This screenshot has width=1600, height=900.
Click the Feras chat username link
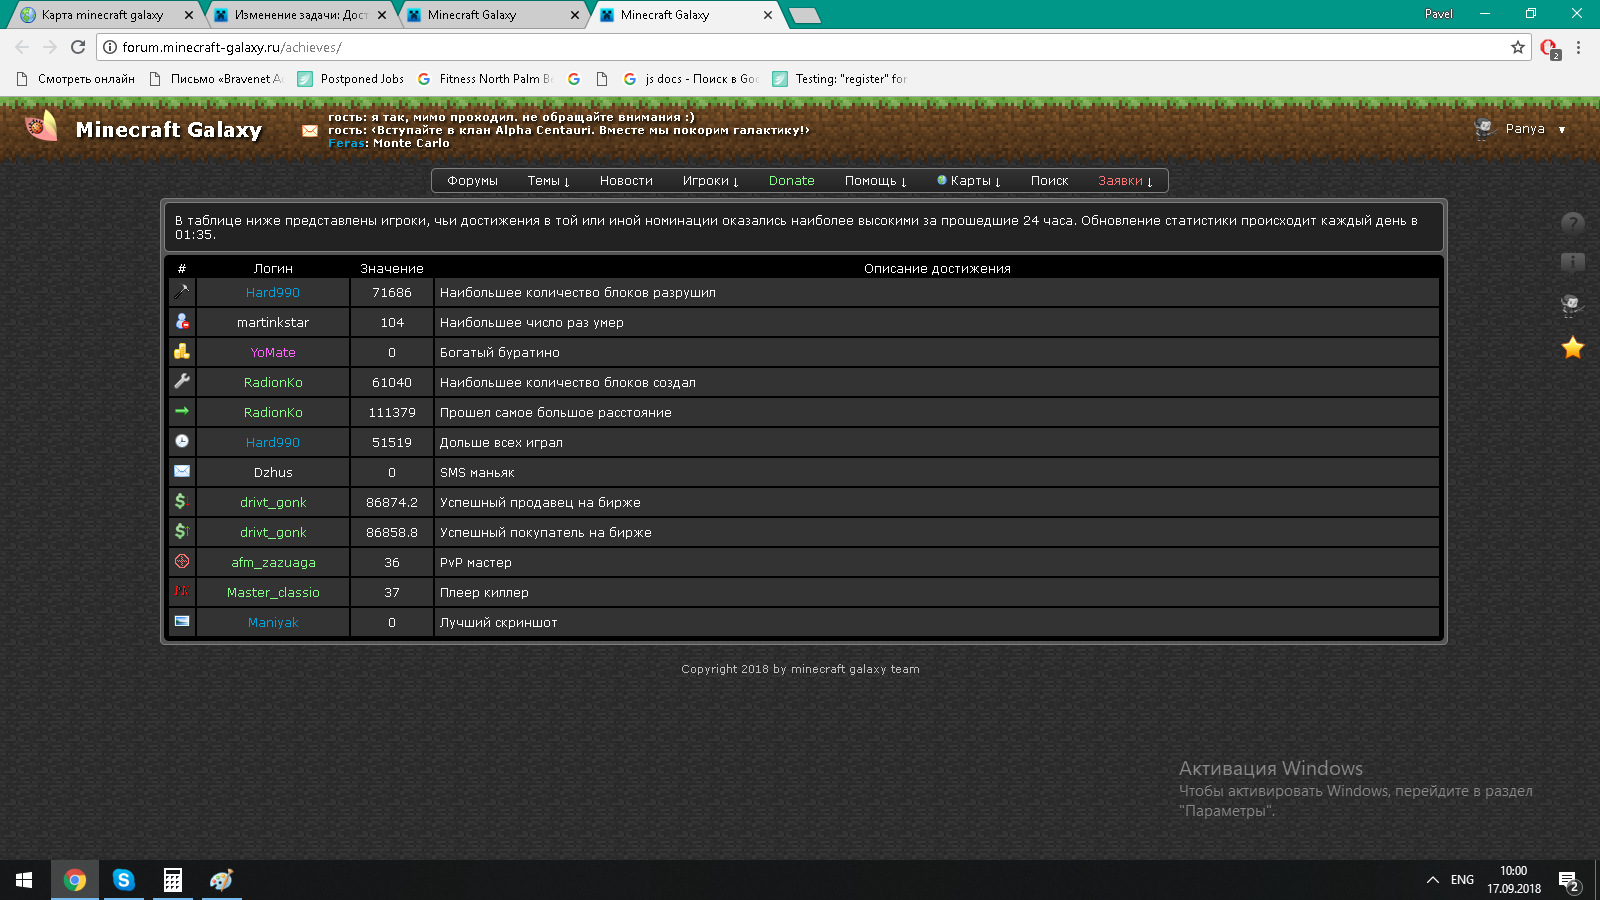[x=346, y=143]
